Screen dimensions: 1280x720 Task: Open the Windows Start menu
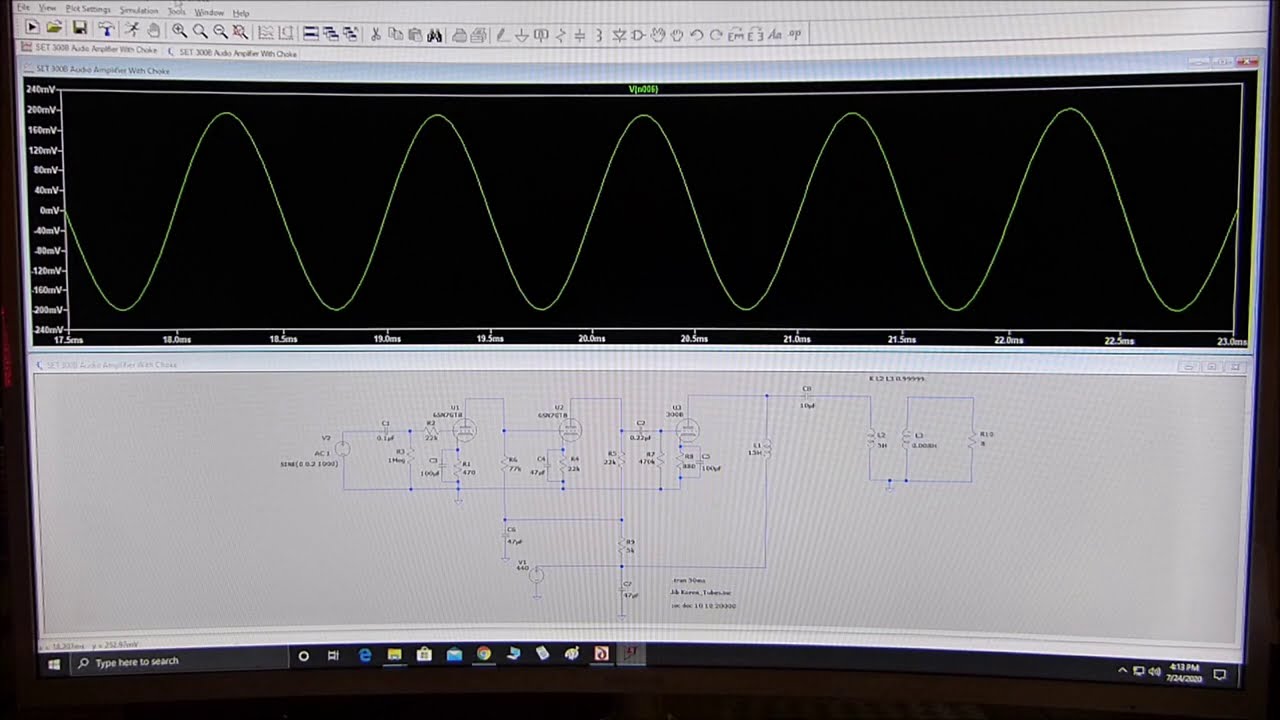click(53, 662)
